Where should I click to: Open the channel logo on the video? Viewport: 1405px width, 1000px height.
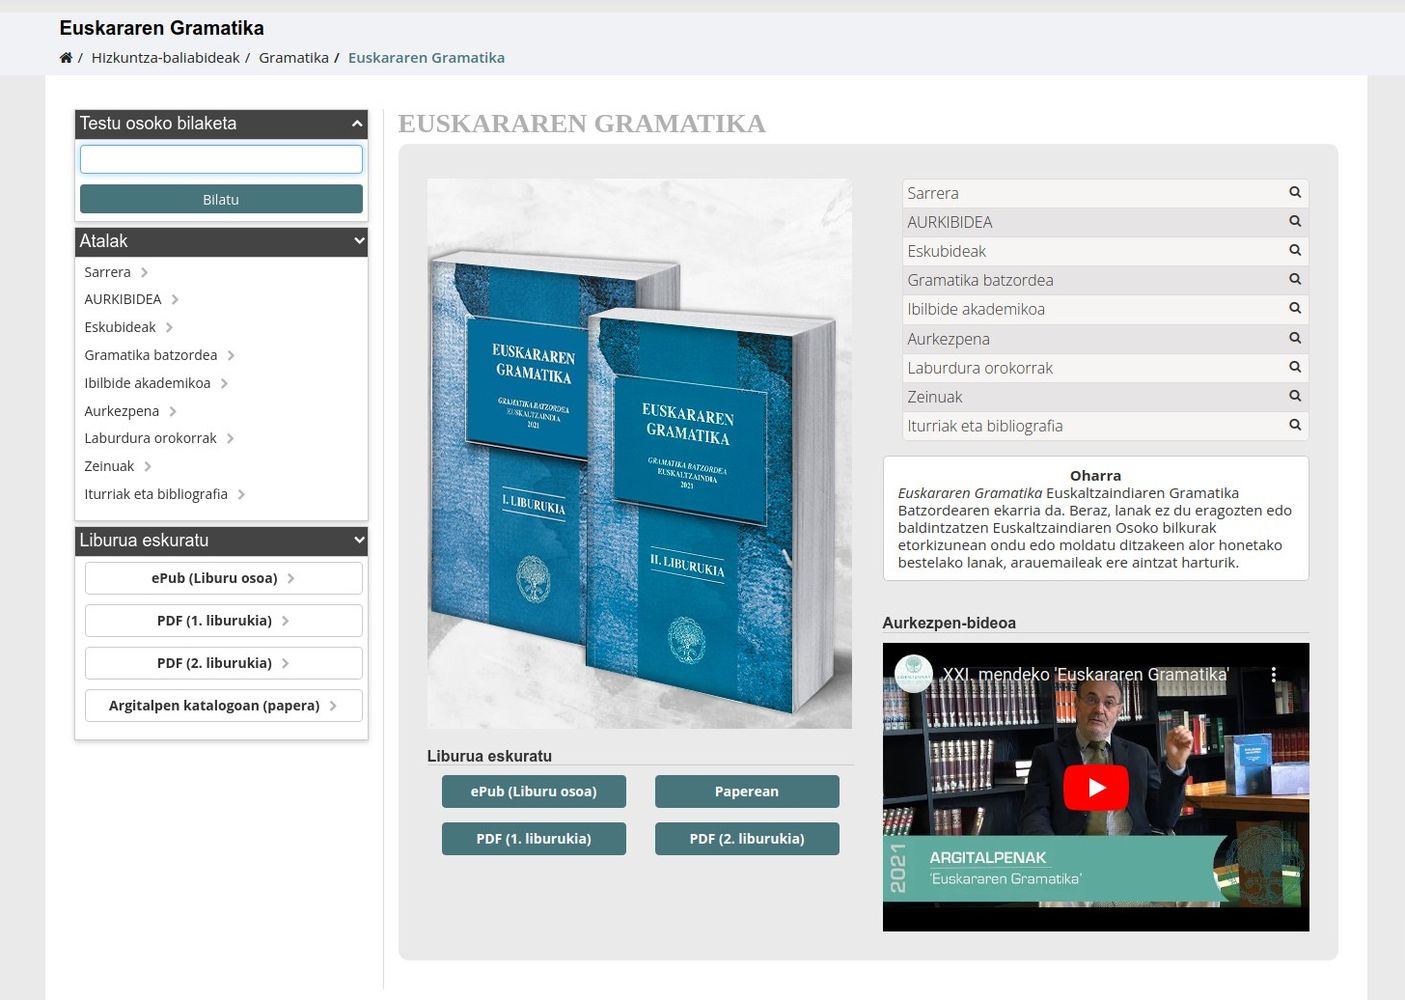[913, 674]
